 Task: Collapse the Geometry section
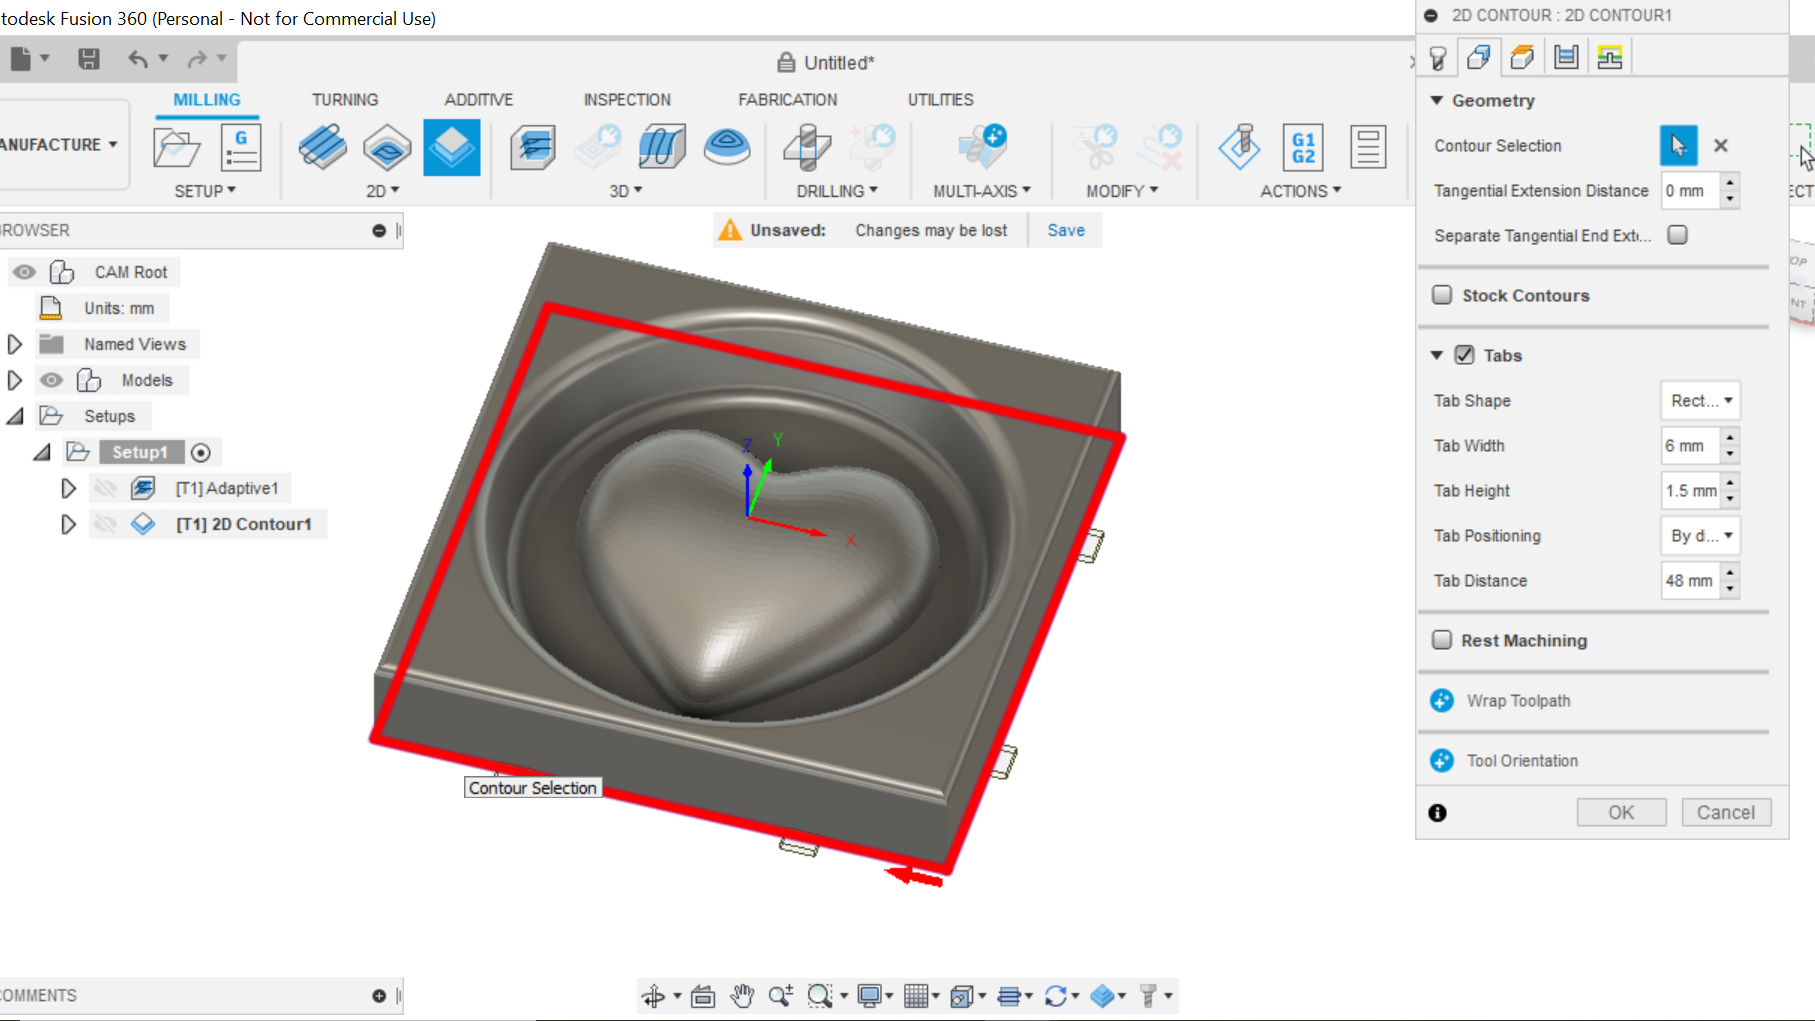[x=1437, y=100]
